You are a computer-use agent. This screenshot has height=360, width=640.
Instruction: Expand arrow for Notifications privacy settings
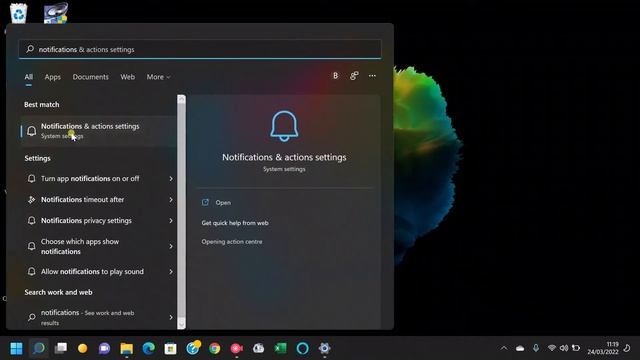171,220
